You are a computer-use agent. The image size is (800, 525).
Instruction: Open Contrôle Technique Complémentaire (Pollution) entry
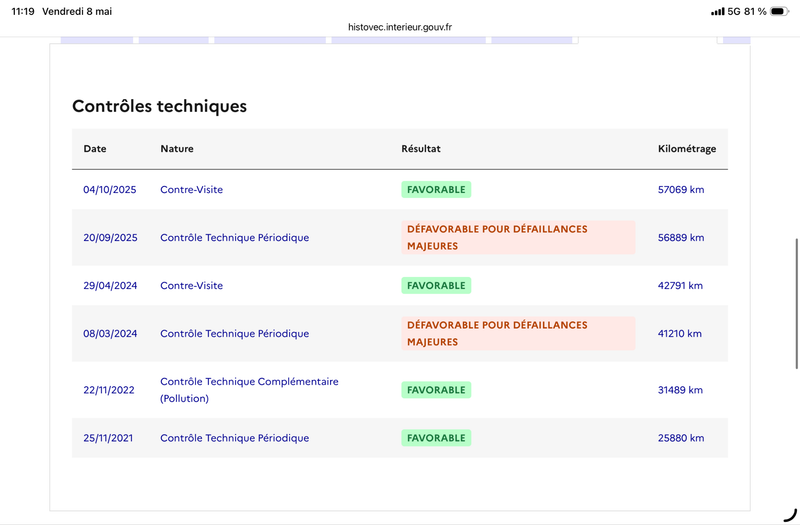(x=249, y=390)
